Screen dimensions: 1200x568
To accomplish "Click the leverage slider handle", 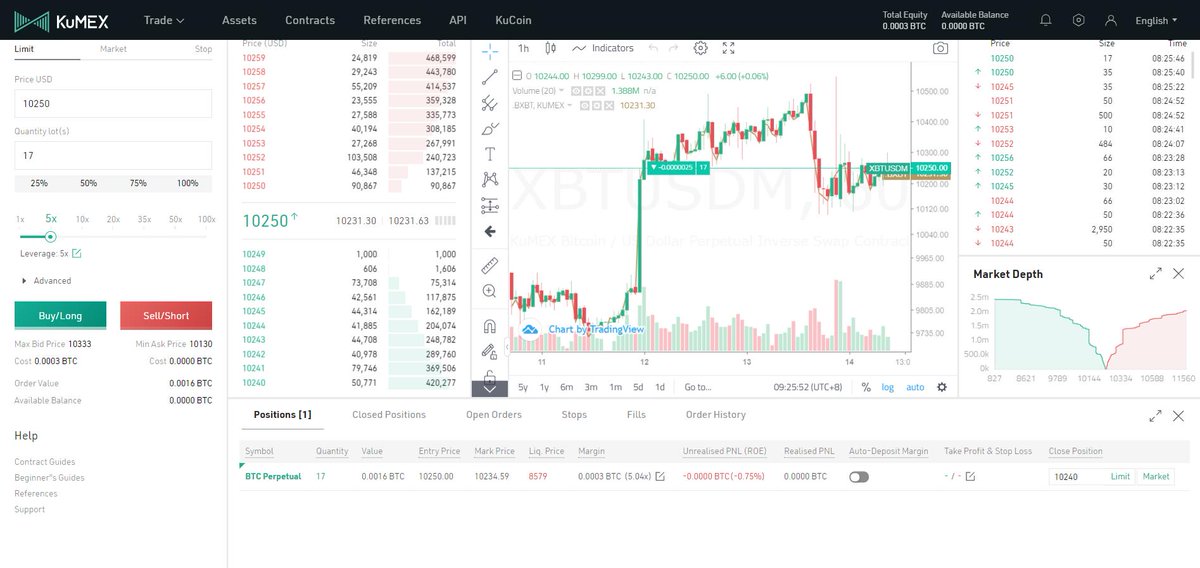I will click(50, 236).
